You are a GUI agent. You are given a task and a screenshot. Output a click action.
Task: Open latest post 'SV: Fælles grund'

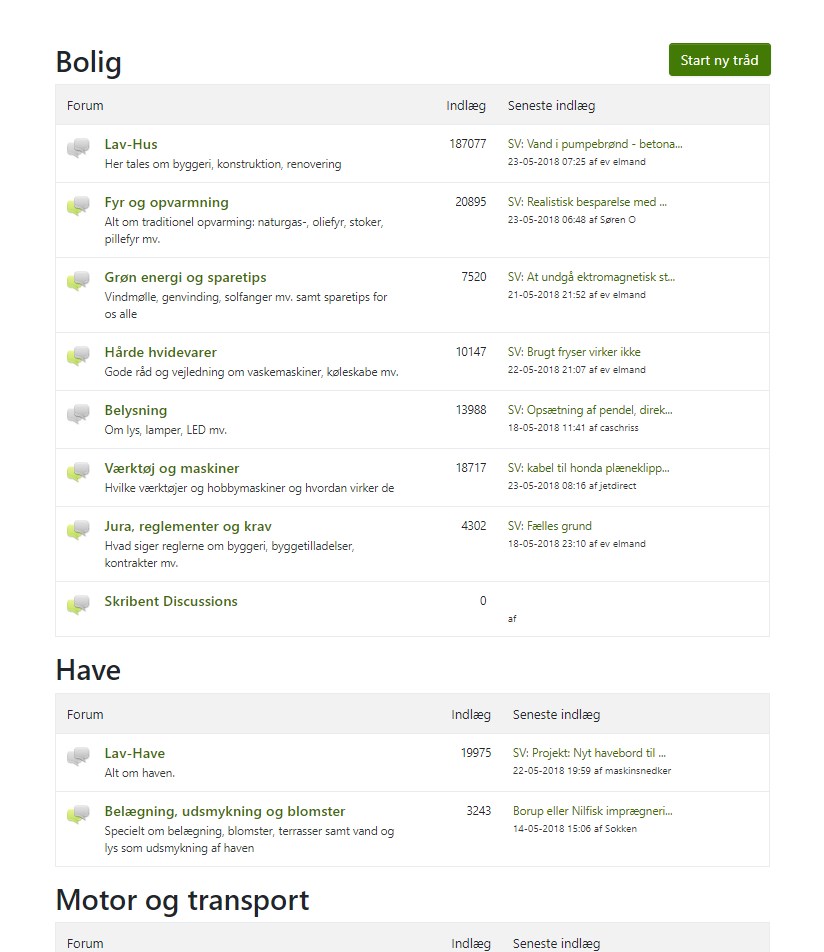pyautogui.click(x=550, y=526)
